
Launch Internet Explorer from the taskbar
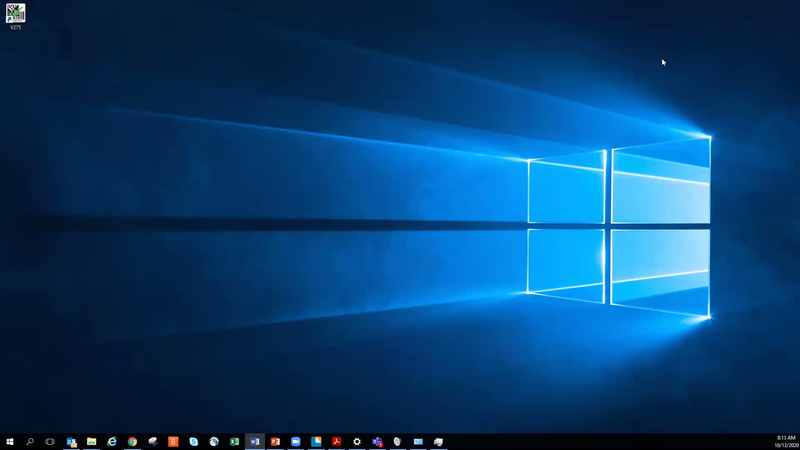(112, 442)
